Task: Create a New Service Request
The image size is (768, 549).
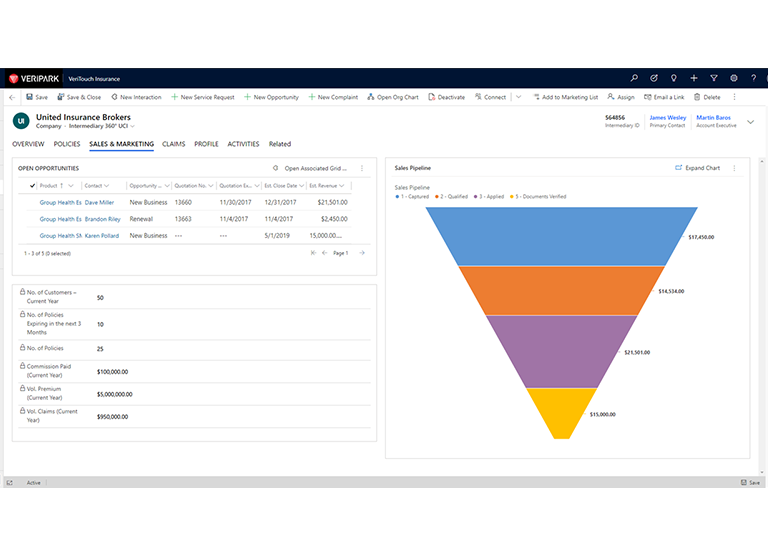Action: click(203, 97)
